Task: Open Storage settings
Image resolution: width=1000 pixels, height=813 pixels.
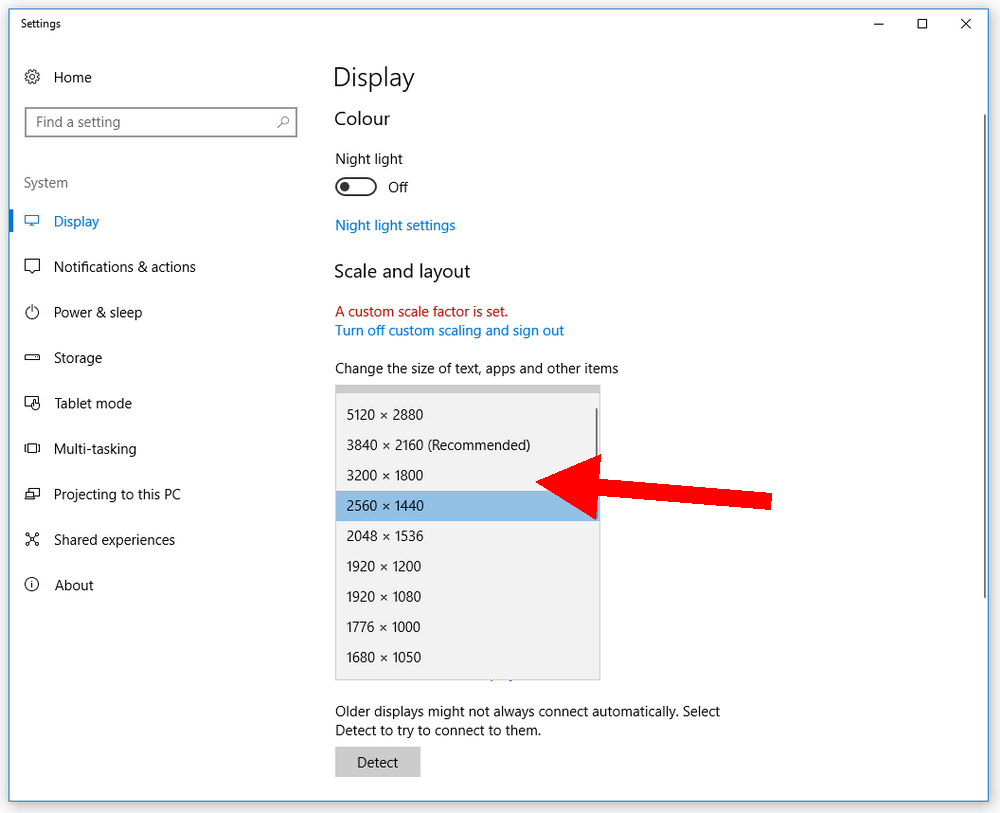Action: click(78, 358)
